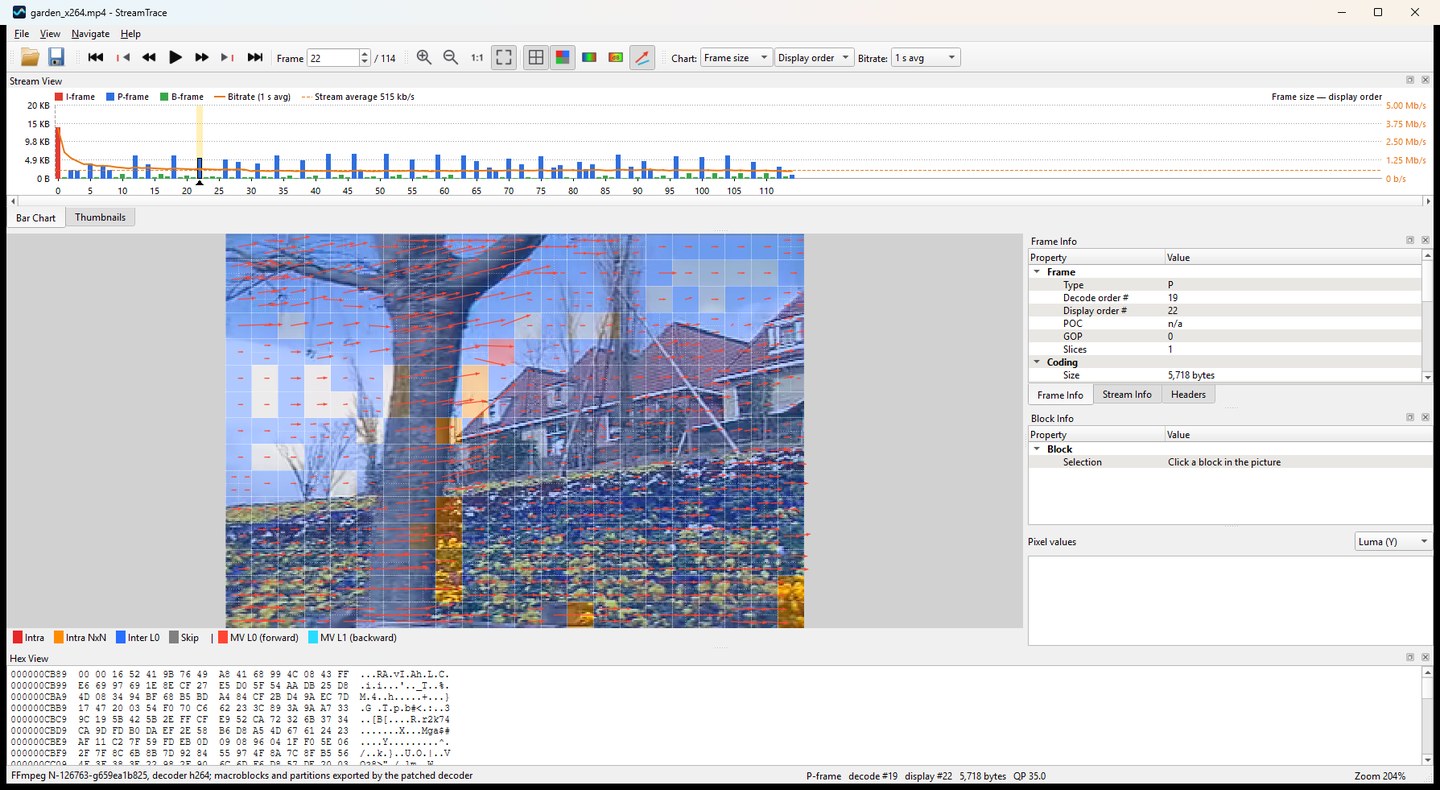Switch to the Headers tab
1440x790 pixels.
(1188, 394)
